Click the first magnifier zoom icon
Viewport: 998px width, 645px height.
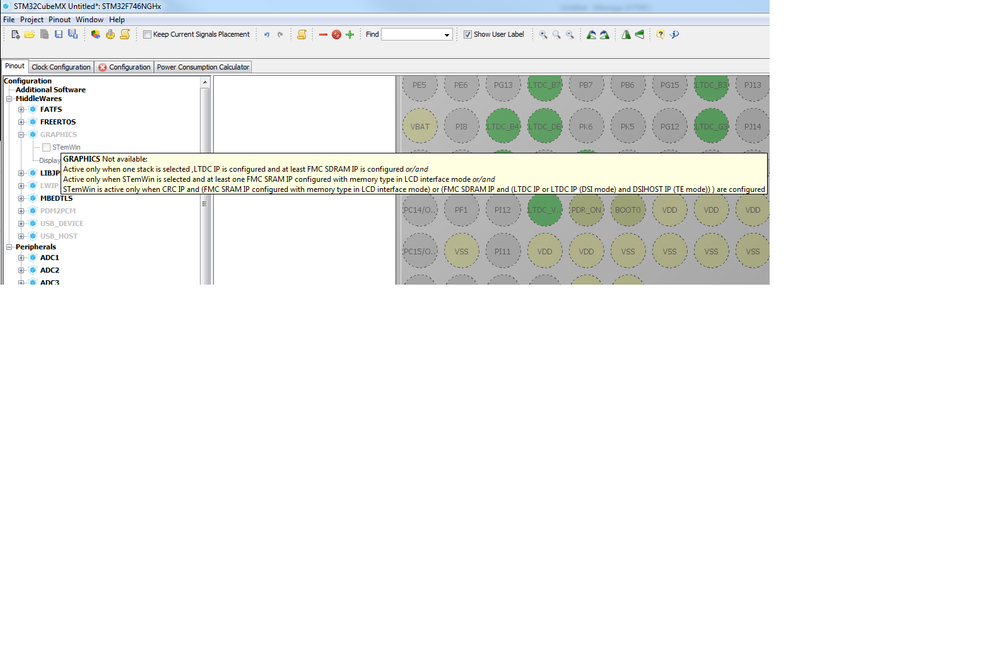point(543,34)
